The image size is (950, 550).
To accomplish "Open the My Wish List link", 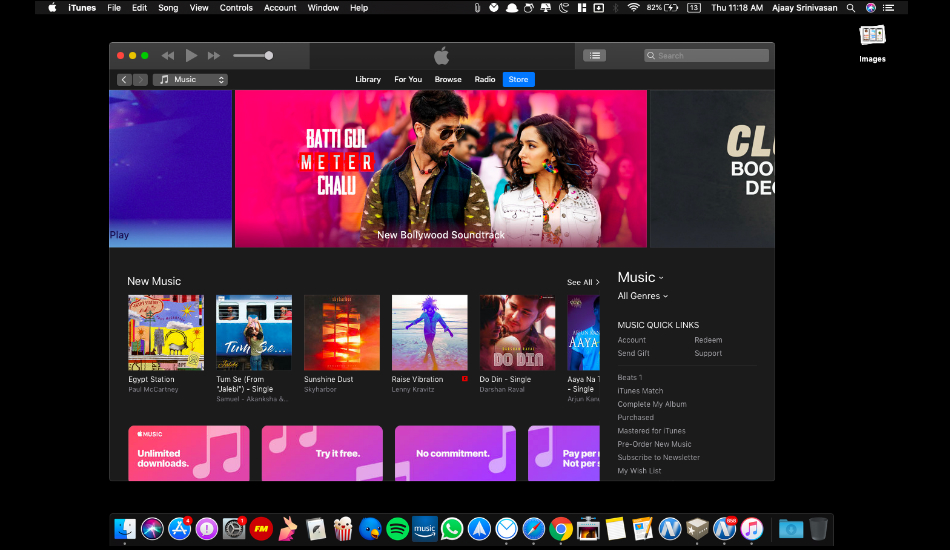I will pos(639,471).
